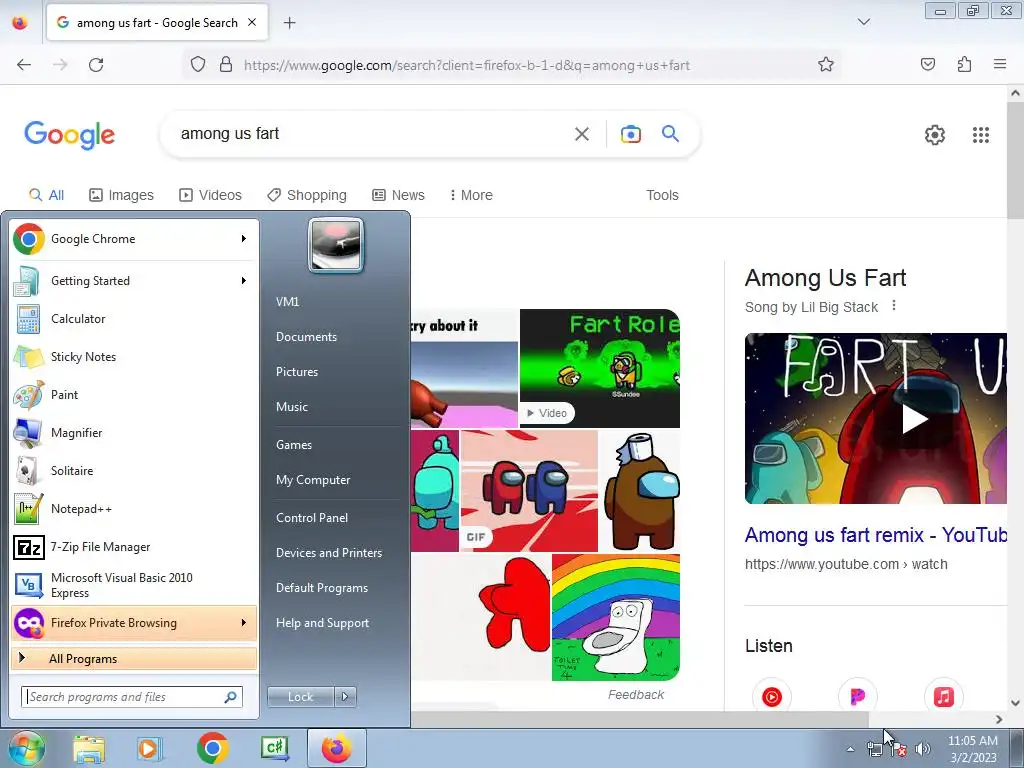Expand the Google Chrome jump list arrow

point(244,238)
